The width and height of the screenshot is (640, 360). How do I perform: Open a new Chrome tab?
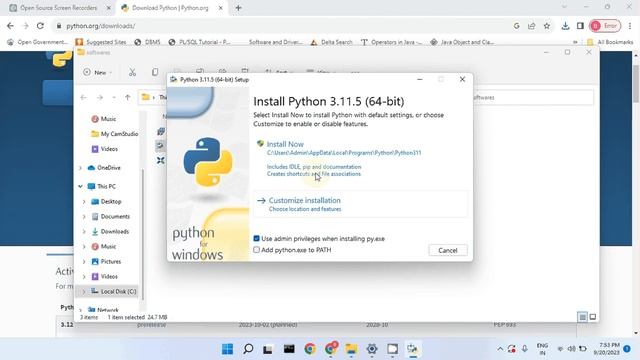click(x=238, y=8)
